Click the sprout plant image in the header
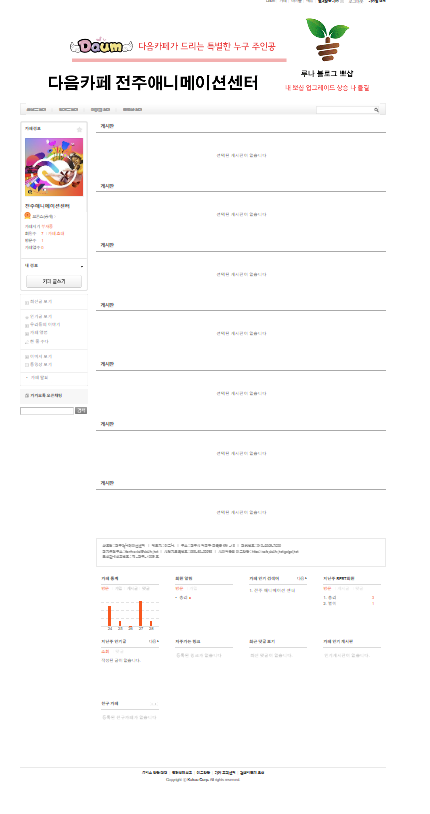The height and width of the screenshot is (814, 430). tap(327, 40)
